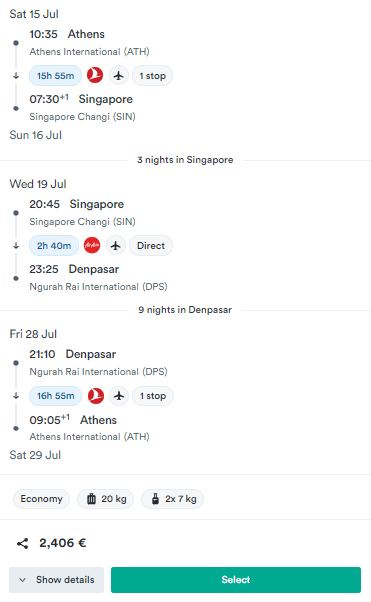The width and height of the screenshot is (371, 602).
Task: Click the 1 stop badge on Denpasar departure
Action: coord(153,395)
